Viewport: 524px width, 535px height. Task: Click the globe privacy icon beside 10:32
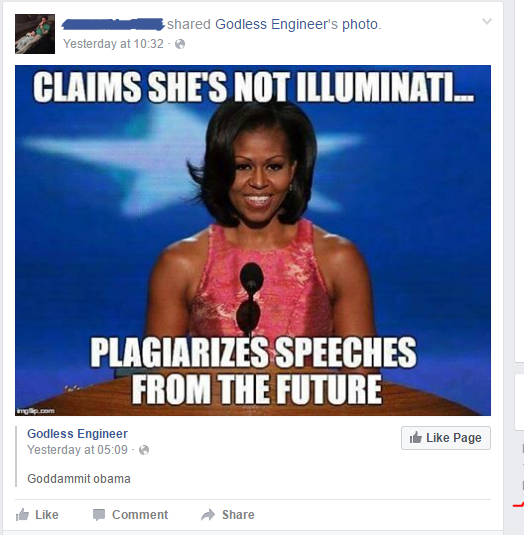tap(180, 44)
